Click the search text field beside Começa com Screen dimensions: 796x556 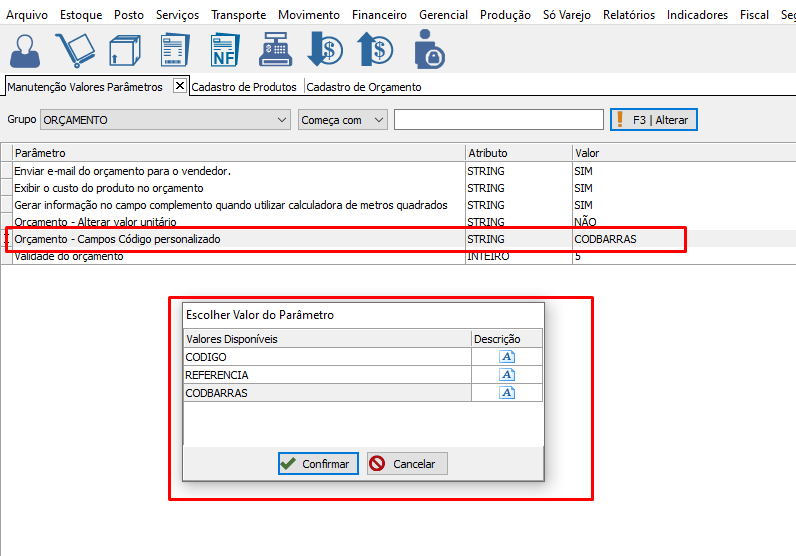(498, 120)
